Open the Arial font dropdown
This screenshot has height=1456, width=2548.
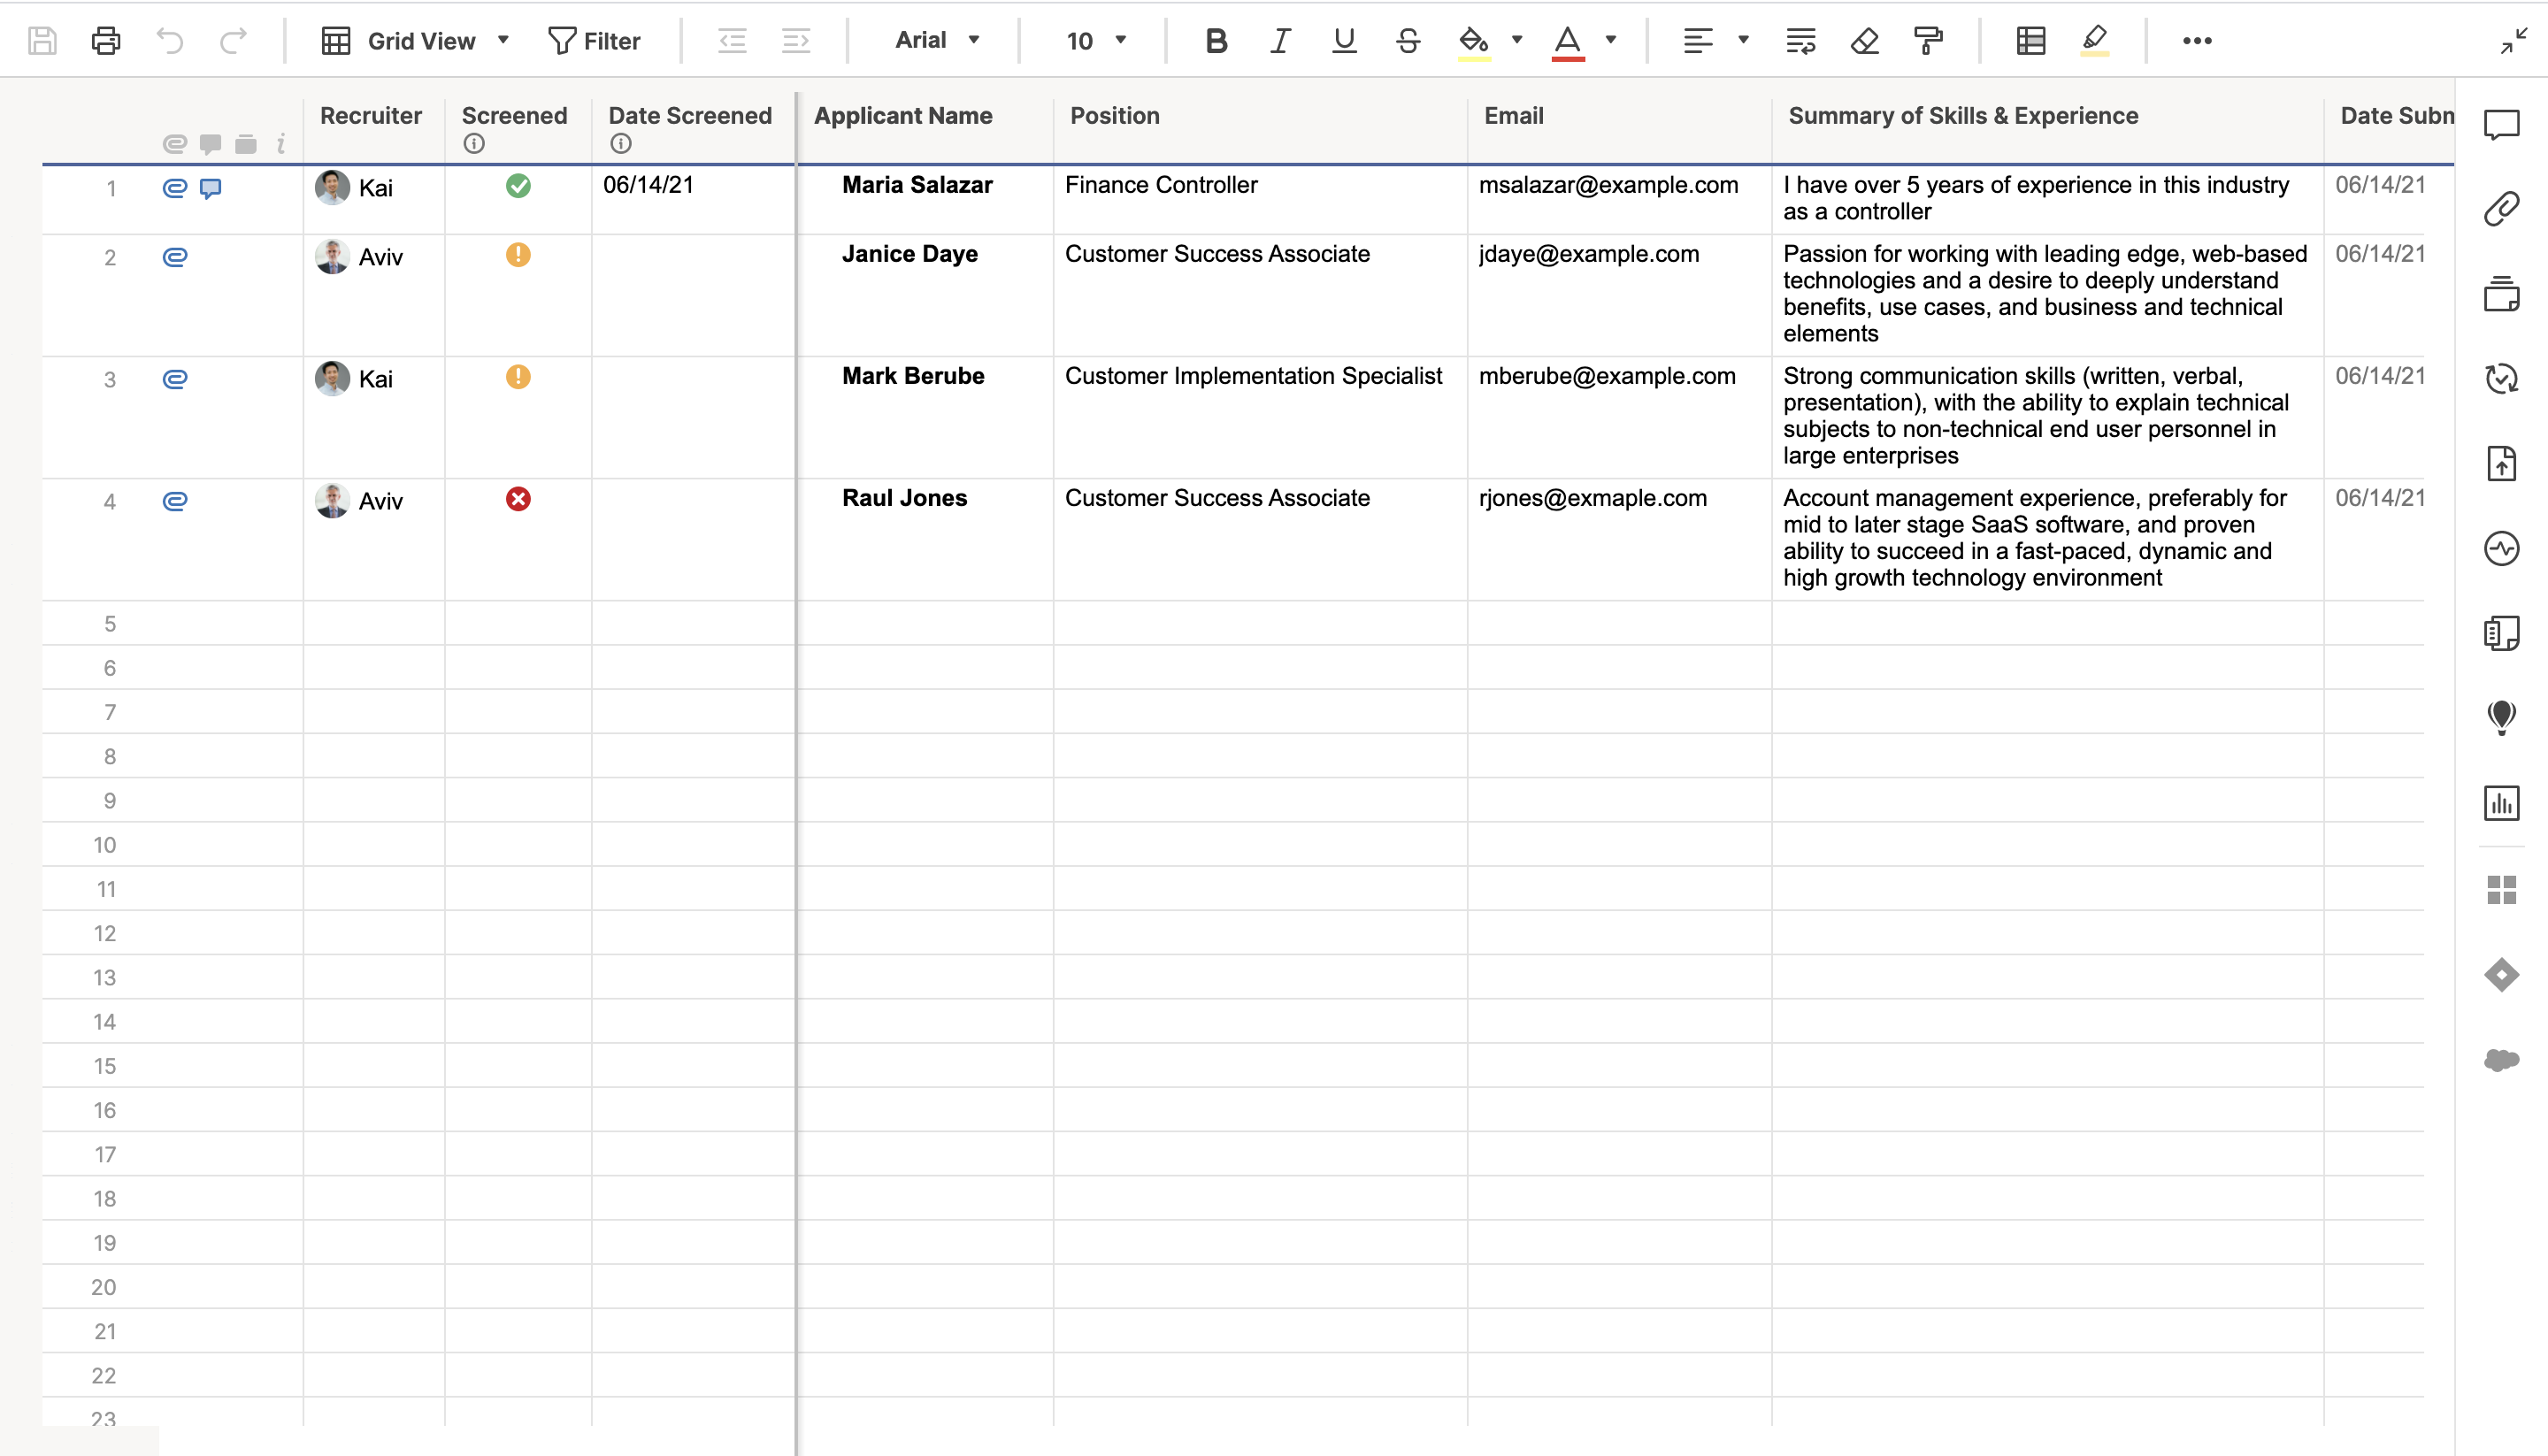936,41
